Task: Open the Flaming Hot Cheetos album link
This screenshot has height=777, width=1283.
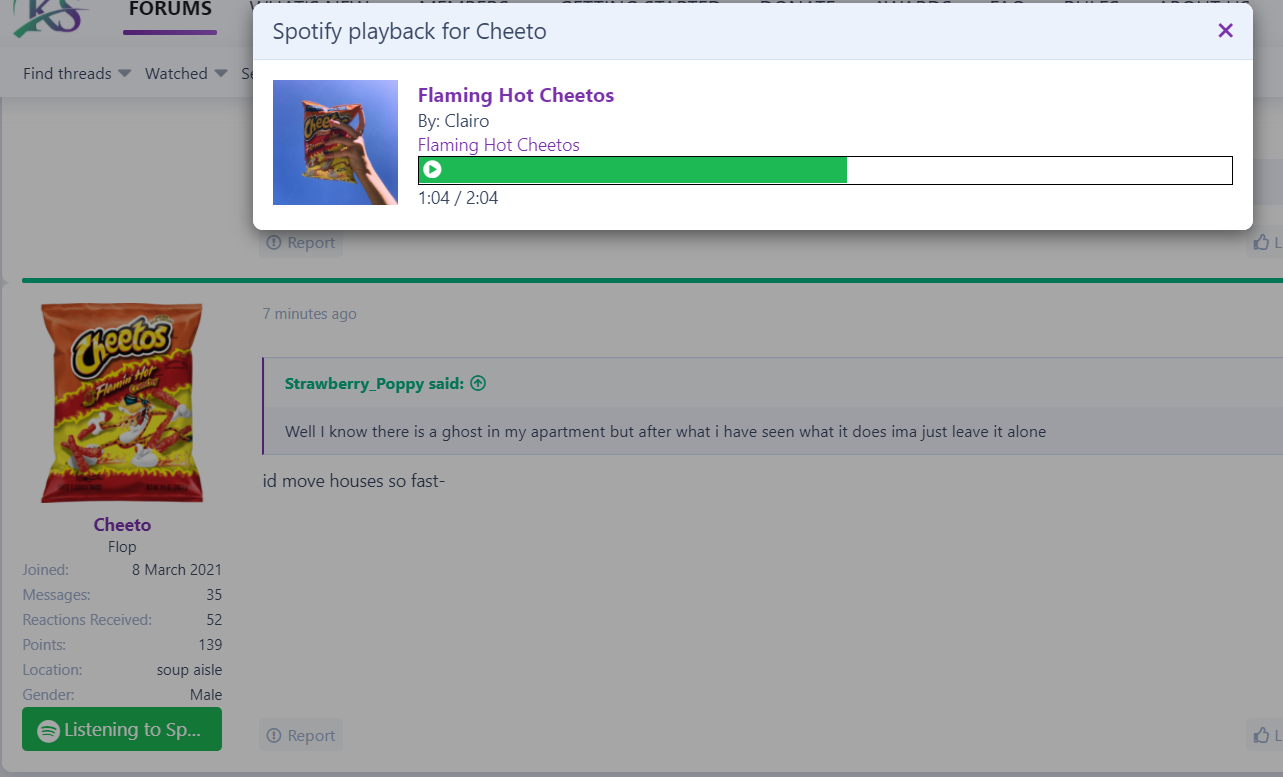Action: tap(499, 145)
